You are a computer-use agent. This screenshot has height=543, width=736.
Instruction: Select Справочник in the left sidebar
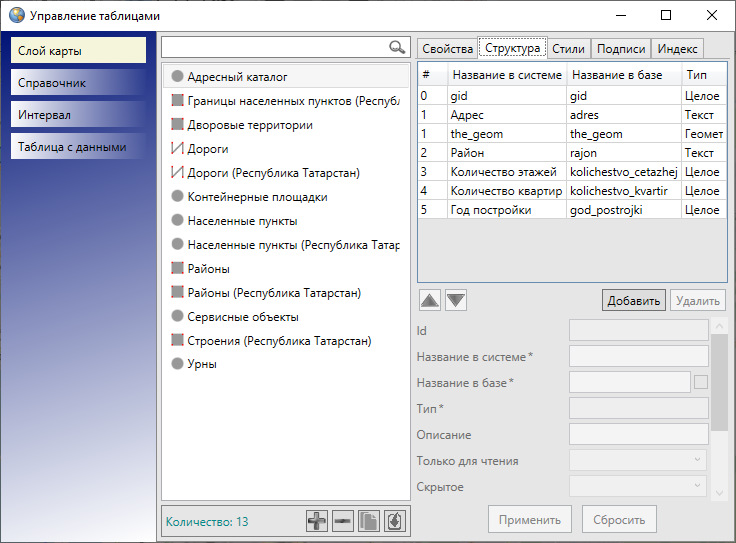point(79,83)
